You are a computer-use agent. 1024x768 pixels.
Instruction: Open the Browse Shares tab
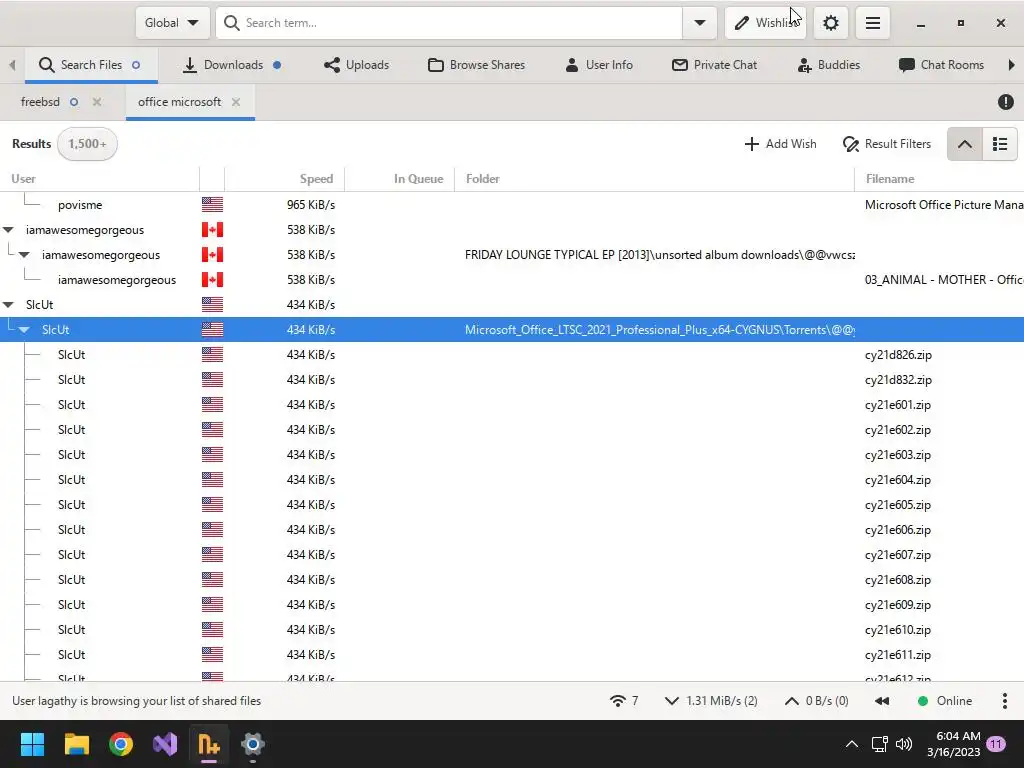tap(477, 65)
